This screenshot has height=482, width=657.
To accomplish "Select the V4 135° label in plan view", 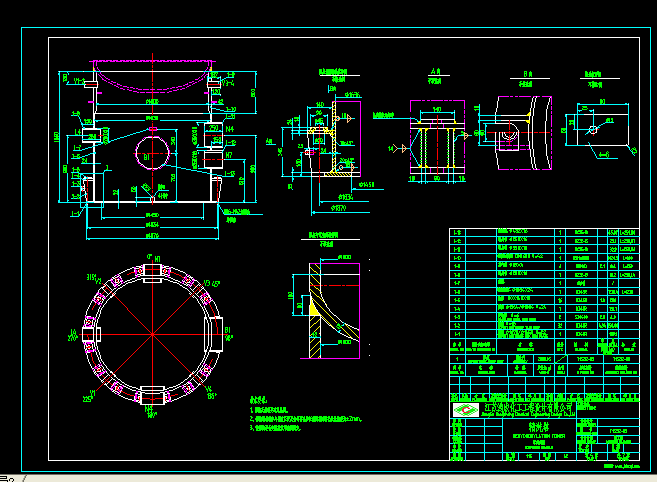I will [x=212, y=392].
